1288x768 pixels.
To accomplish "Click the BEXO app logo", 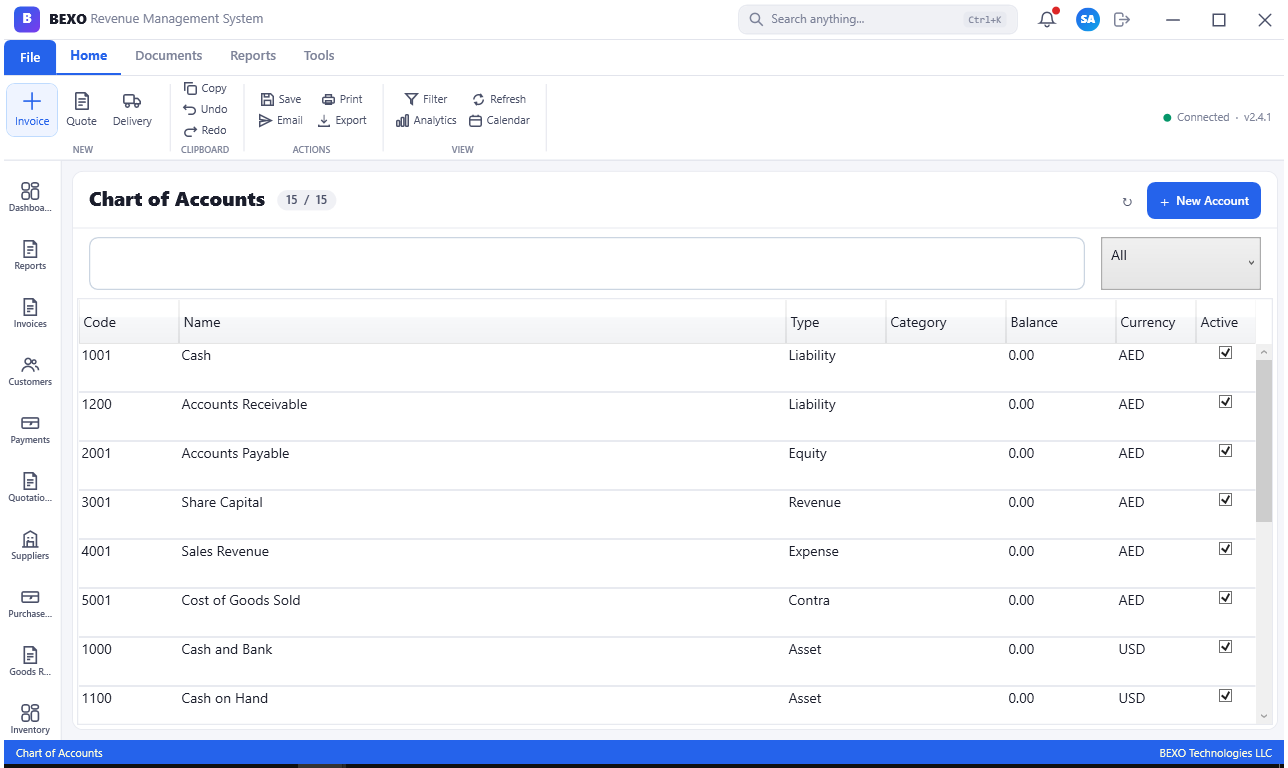I will coord(27,18).
